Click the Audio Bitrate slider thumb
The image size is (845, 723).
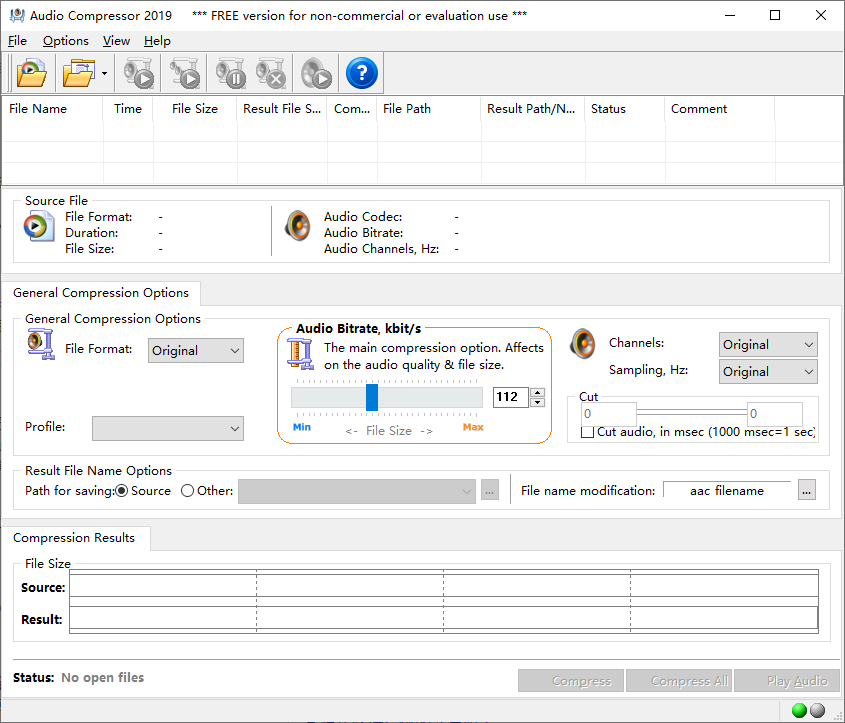tap(372, 397)
